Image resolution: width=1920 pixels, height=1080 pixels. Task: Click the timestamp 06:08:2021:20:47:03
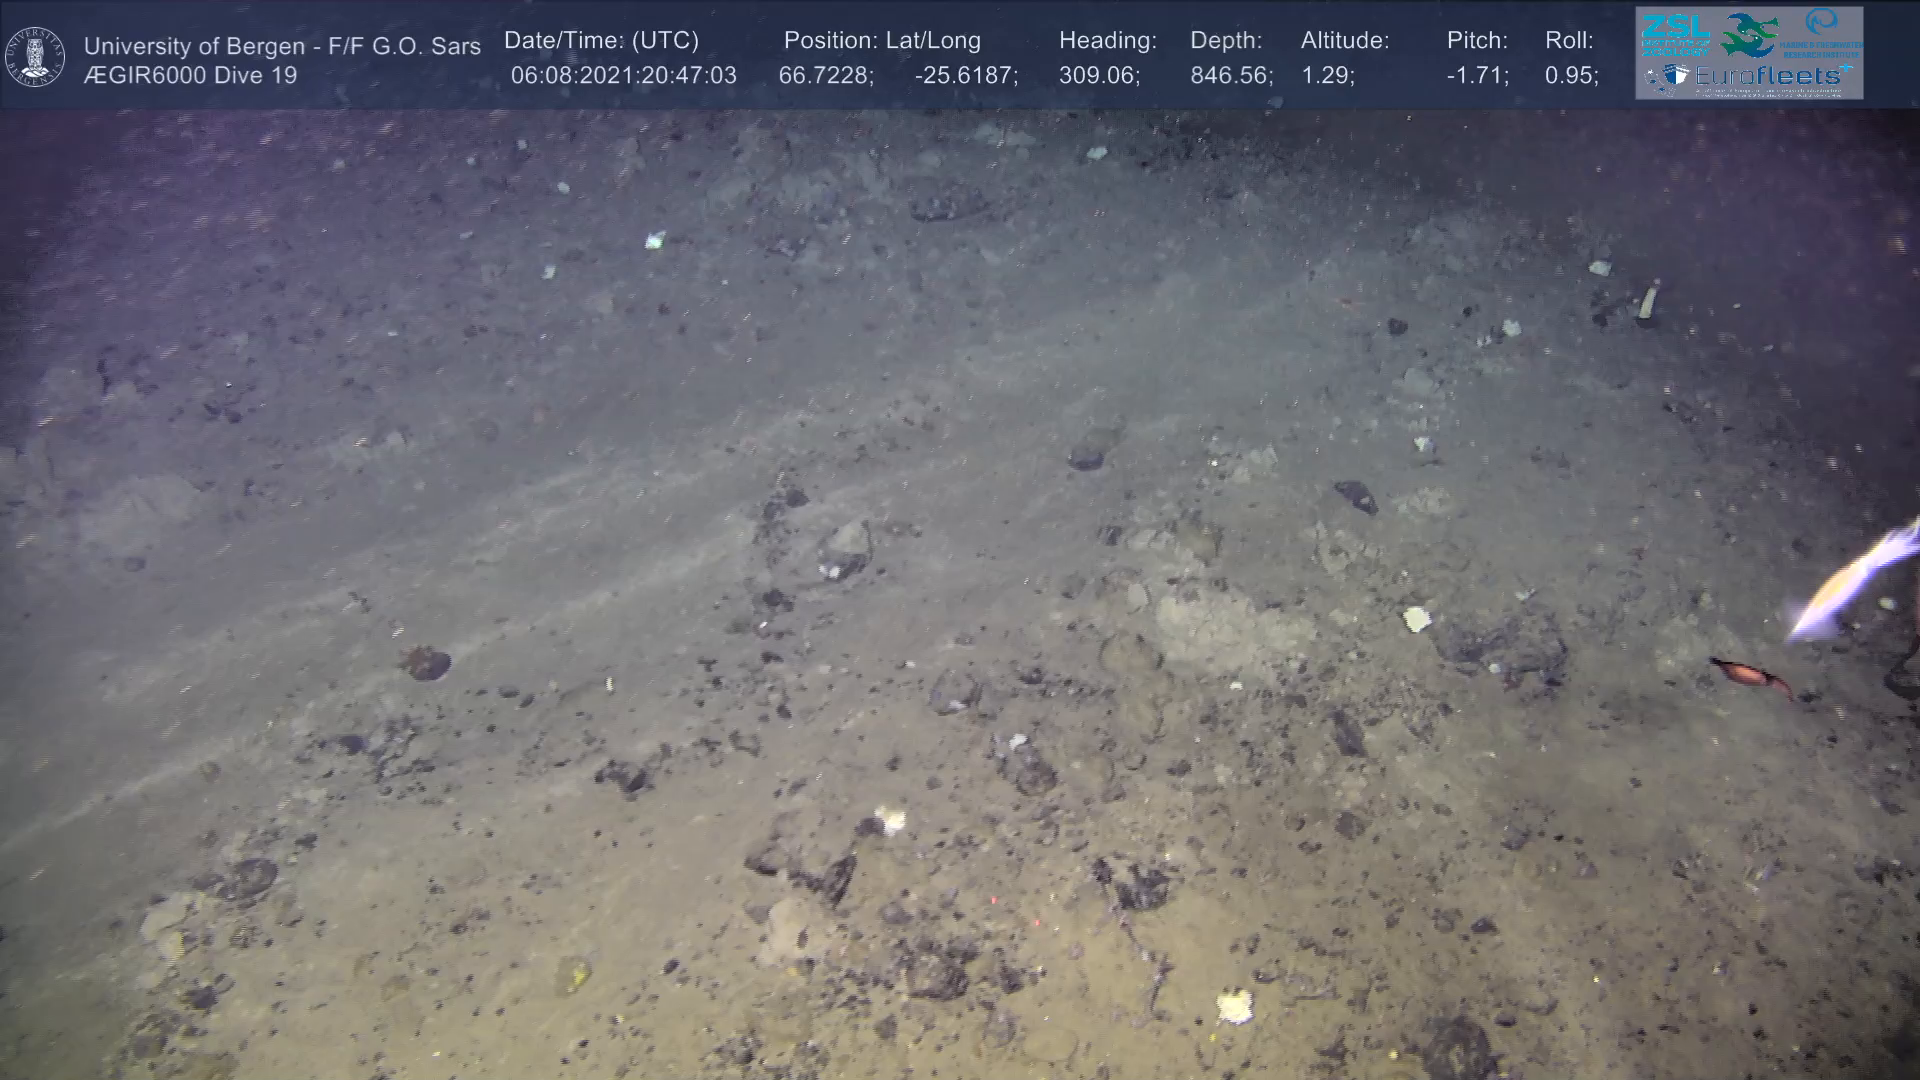point(623,76)
